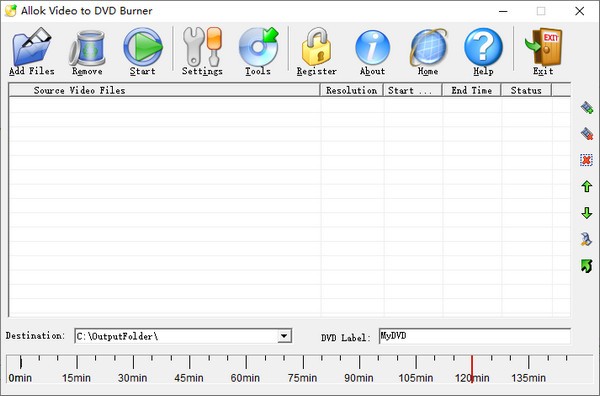This screenshot has width=600, height=396.
Task: Open the Add Files toolbar button
Action: tap(32, 51)
